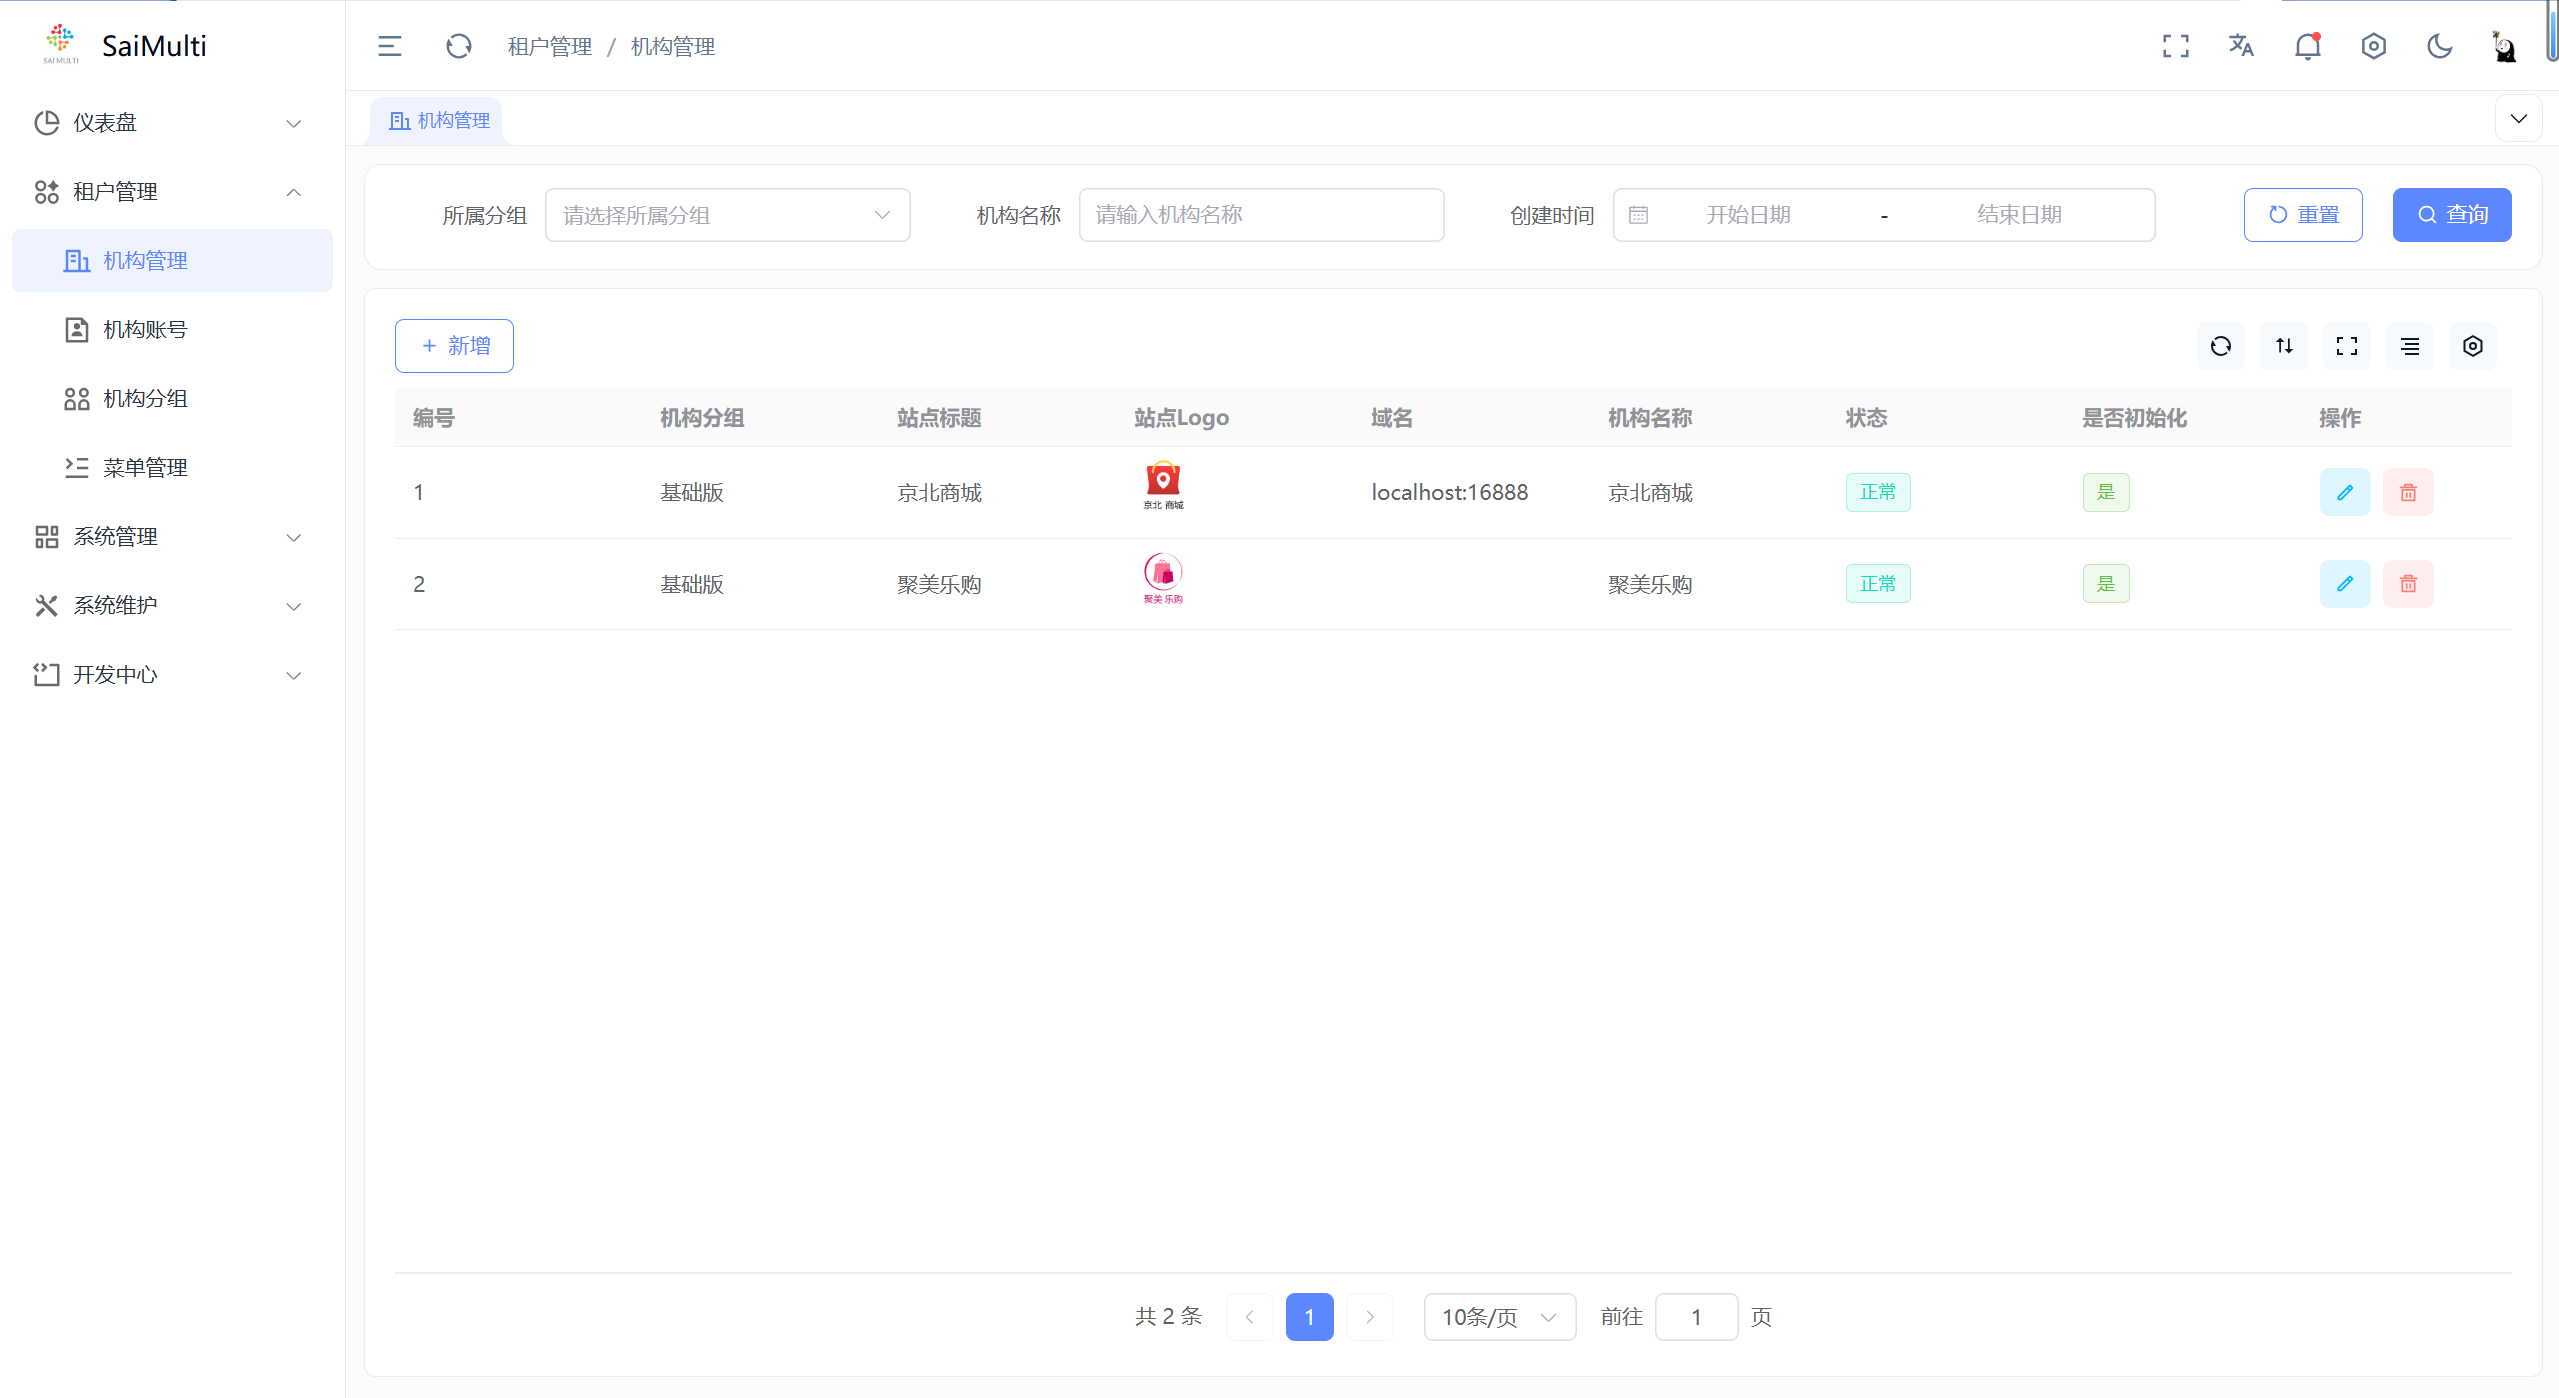Open the 所属分组 selection dropdown
Image resolution: width=2559 pixels, height=1398 pixels.
click(727, 214)
